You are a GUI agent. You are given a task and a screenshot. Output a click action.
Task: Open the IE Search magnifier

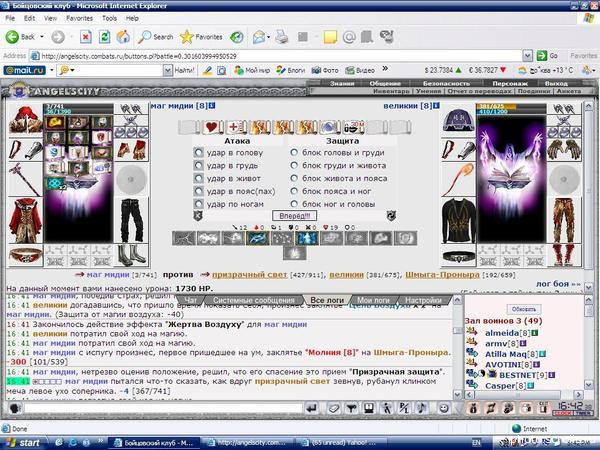click(x=145, y=37)
